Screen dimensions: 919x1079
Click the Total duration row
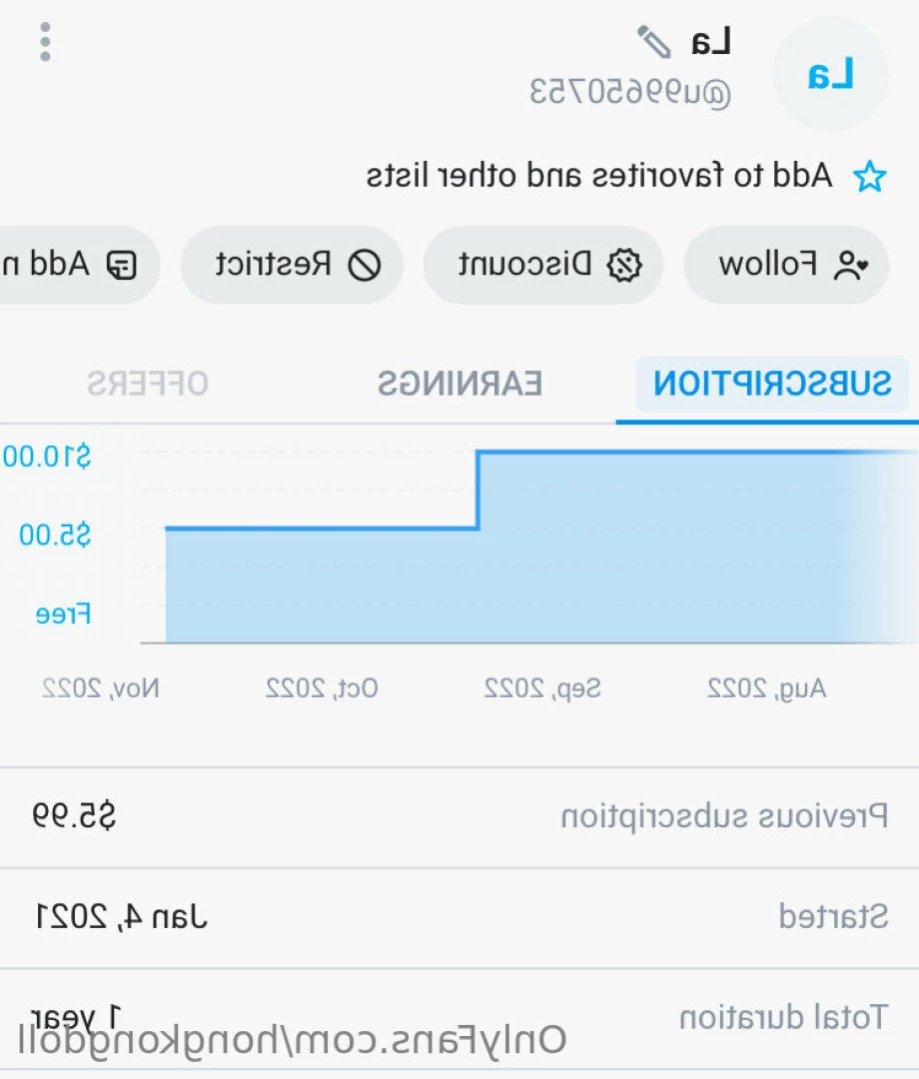(x=459, y=1018)
